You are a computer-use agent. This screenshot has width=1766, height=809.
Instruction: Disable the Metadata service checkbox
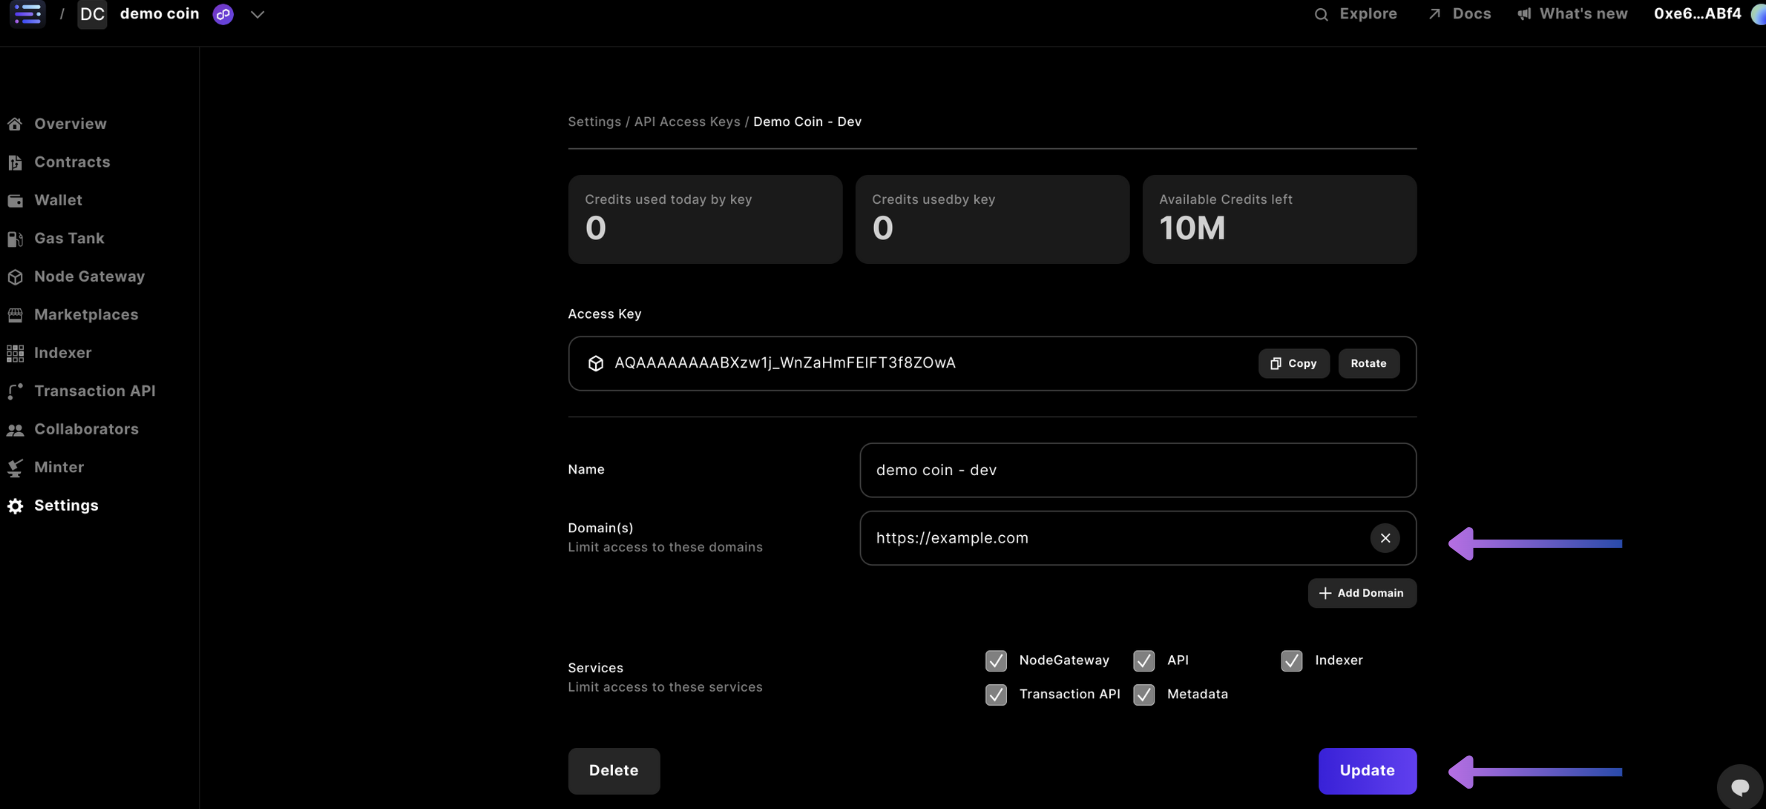[x=1144, y=695]
